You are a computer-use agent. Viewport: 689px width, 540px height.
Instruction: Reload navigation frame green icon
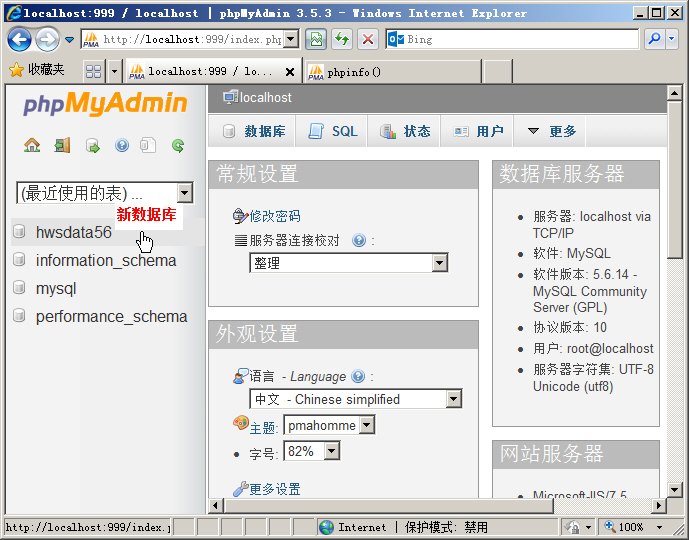click(178, 145)
